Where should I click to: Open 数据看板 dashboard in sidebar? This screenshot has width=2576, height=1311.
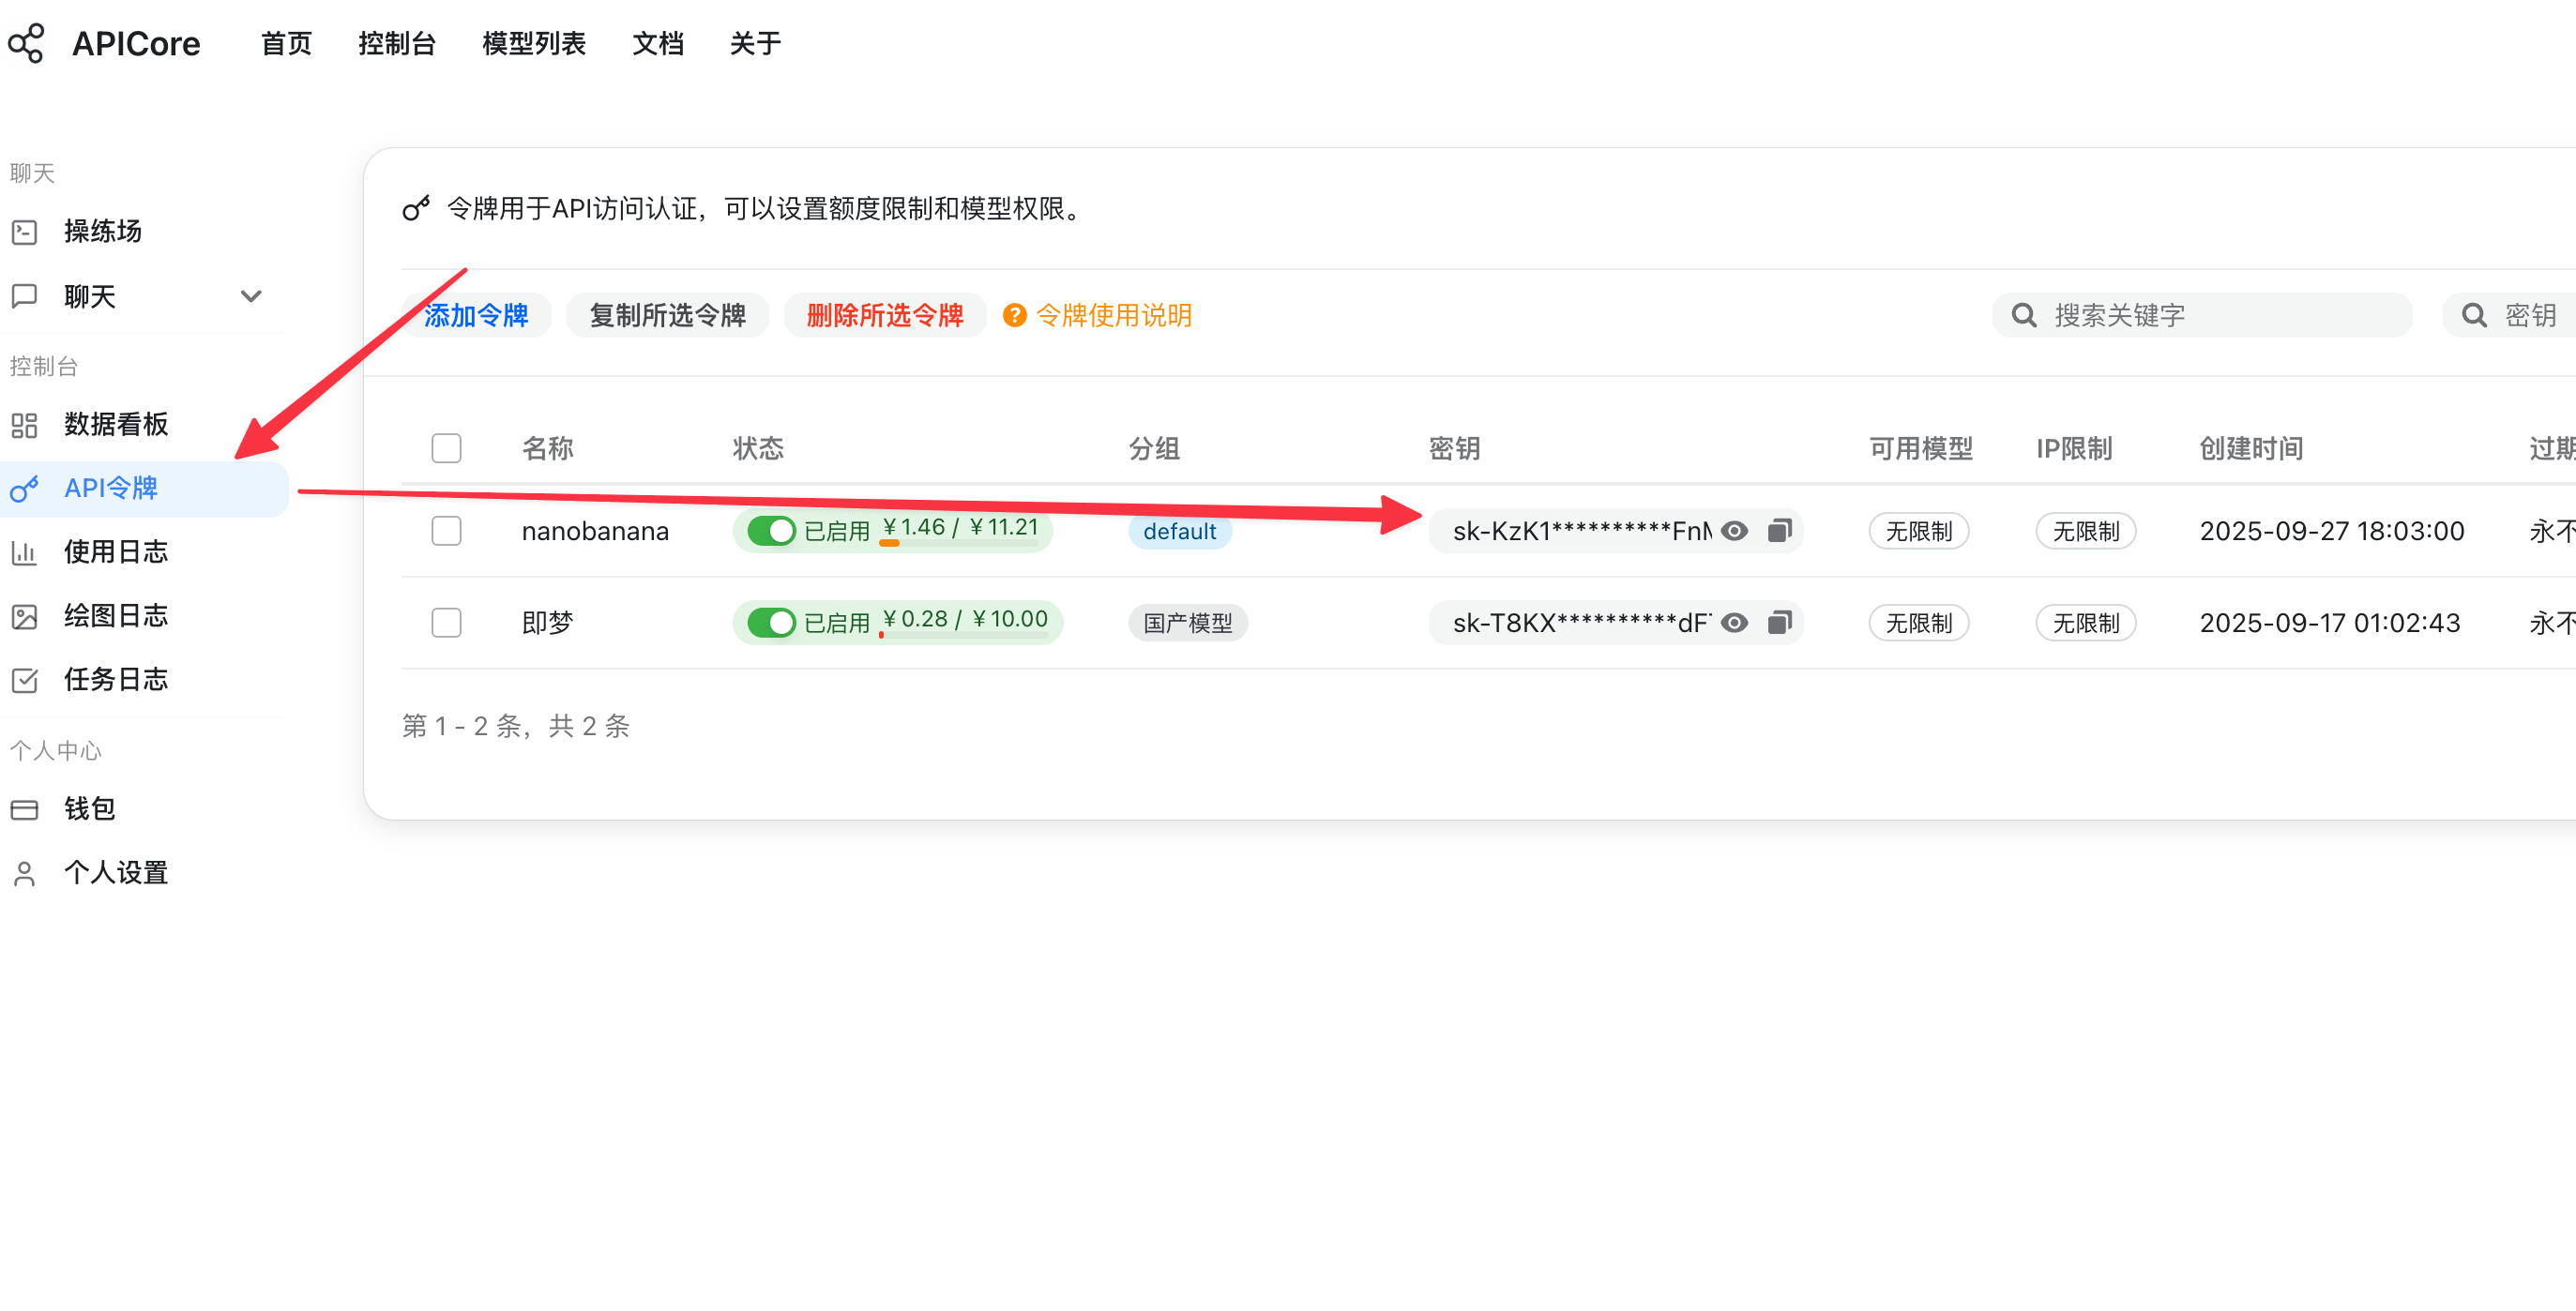[x=115, y=424]
